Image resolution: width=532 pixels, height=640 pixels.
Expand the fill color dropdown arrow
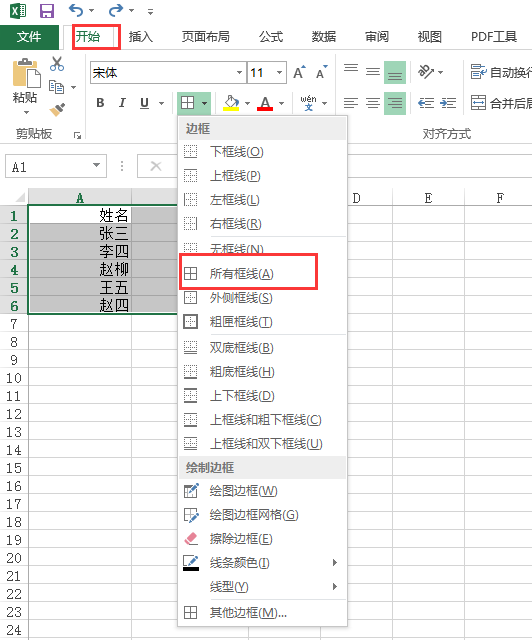click(x=247, y=103)
